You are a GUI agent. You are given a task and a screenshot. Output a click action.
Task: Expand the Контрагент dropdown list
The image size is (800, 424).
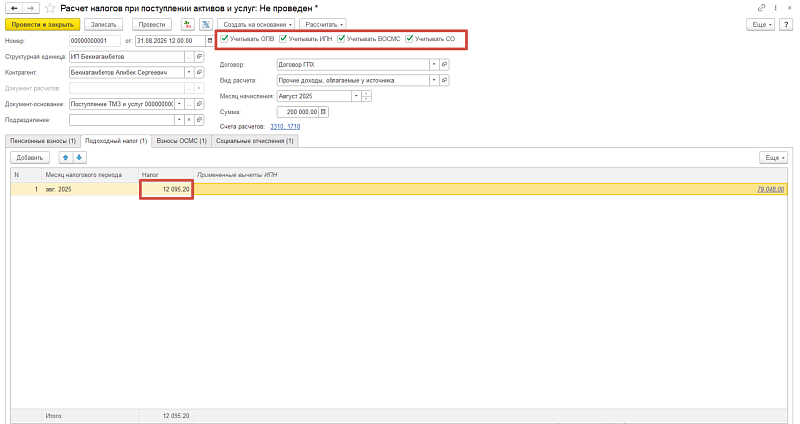[189, 72]
